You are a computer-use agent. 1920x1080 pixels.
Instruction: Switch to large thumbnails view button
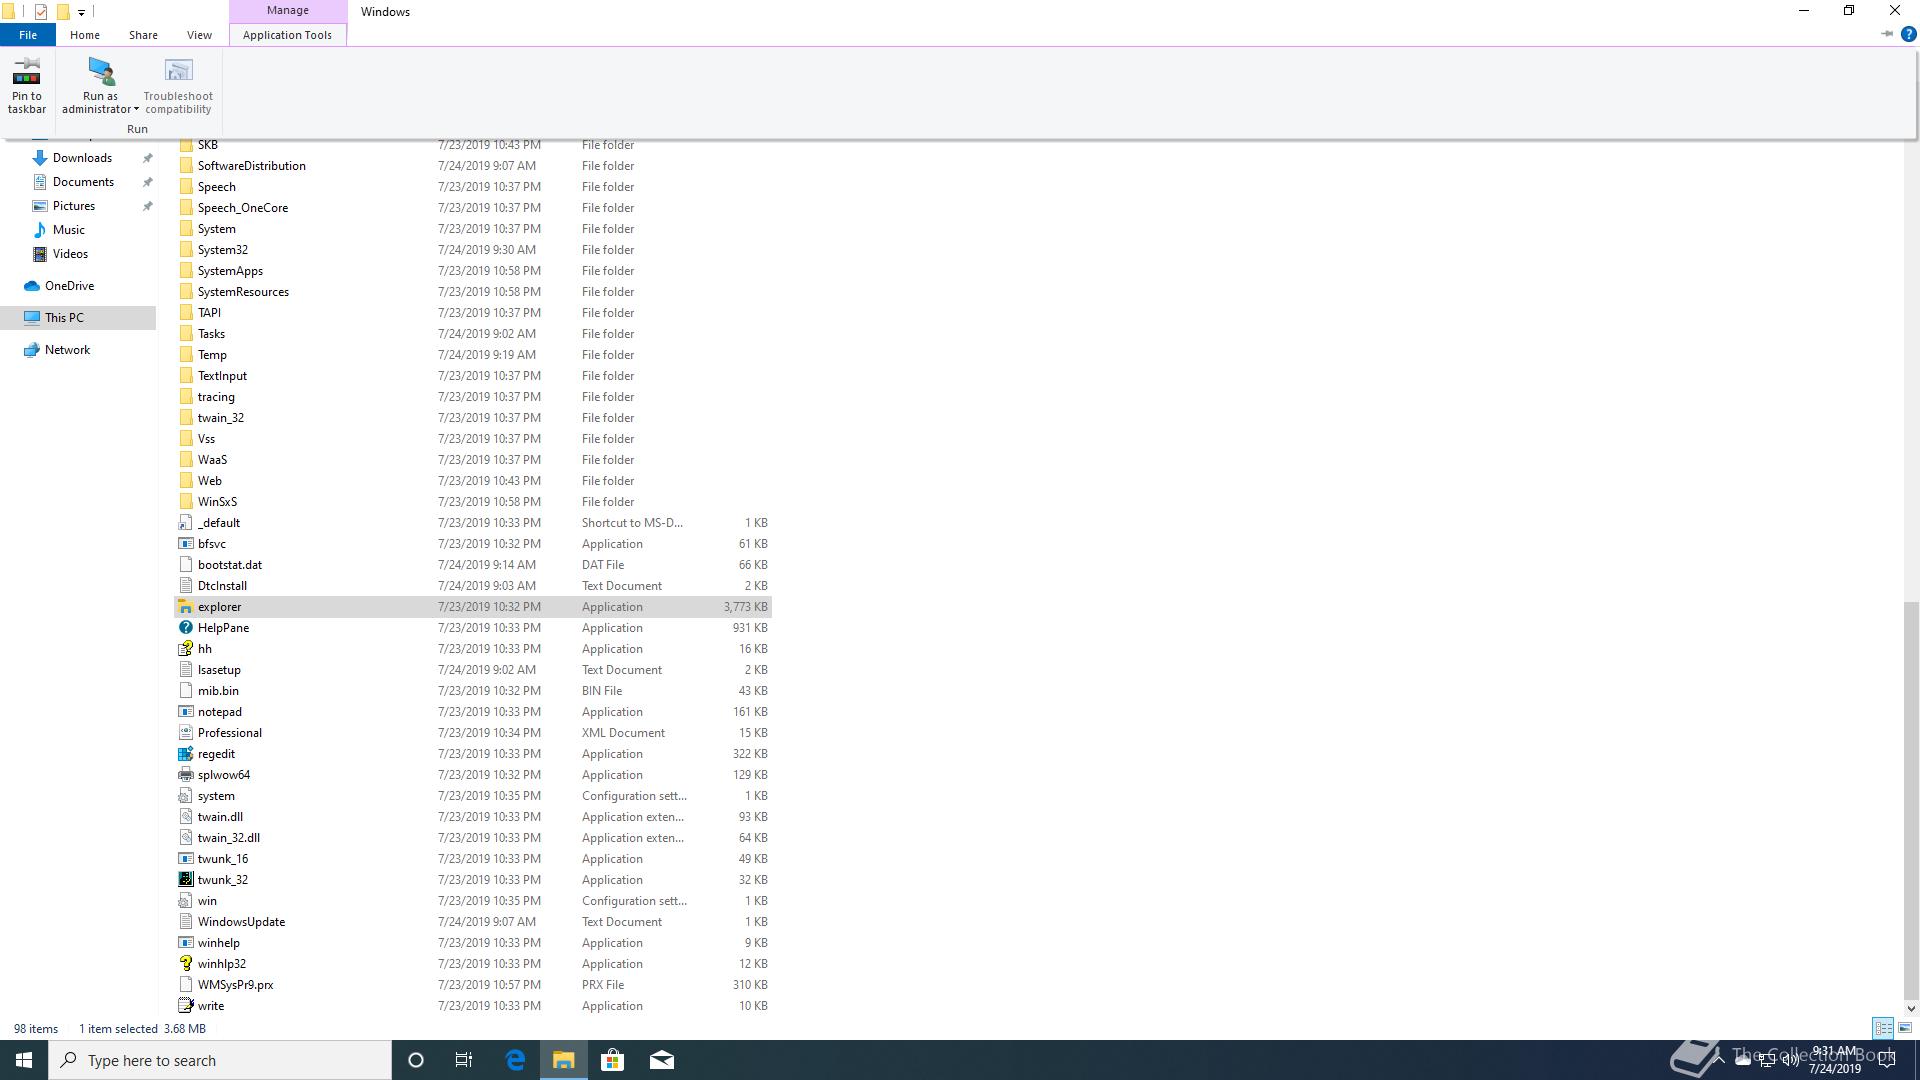pos(1905,1028)
